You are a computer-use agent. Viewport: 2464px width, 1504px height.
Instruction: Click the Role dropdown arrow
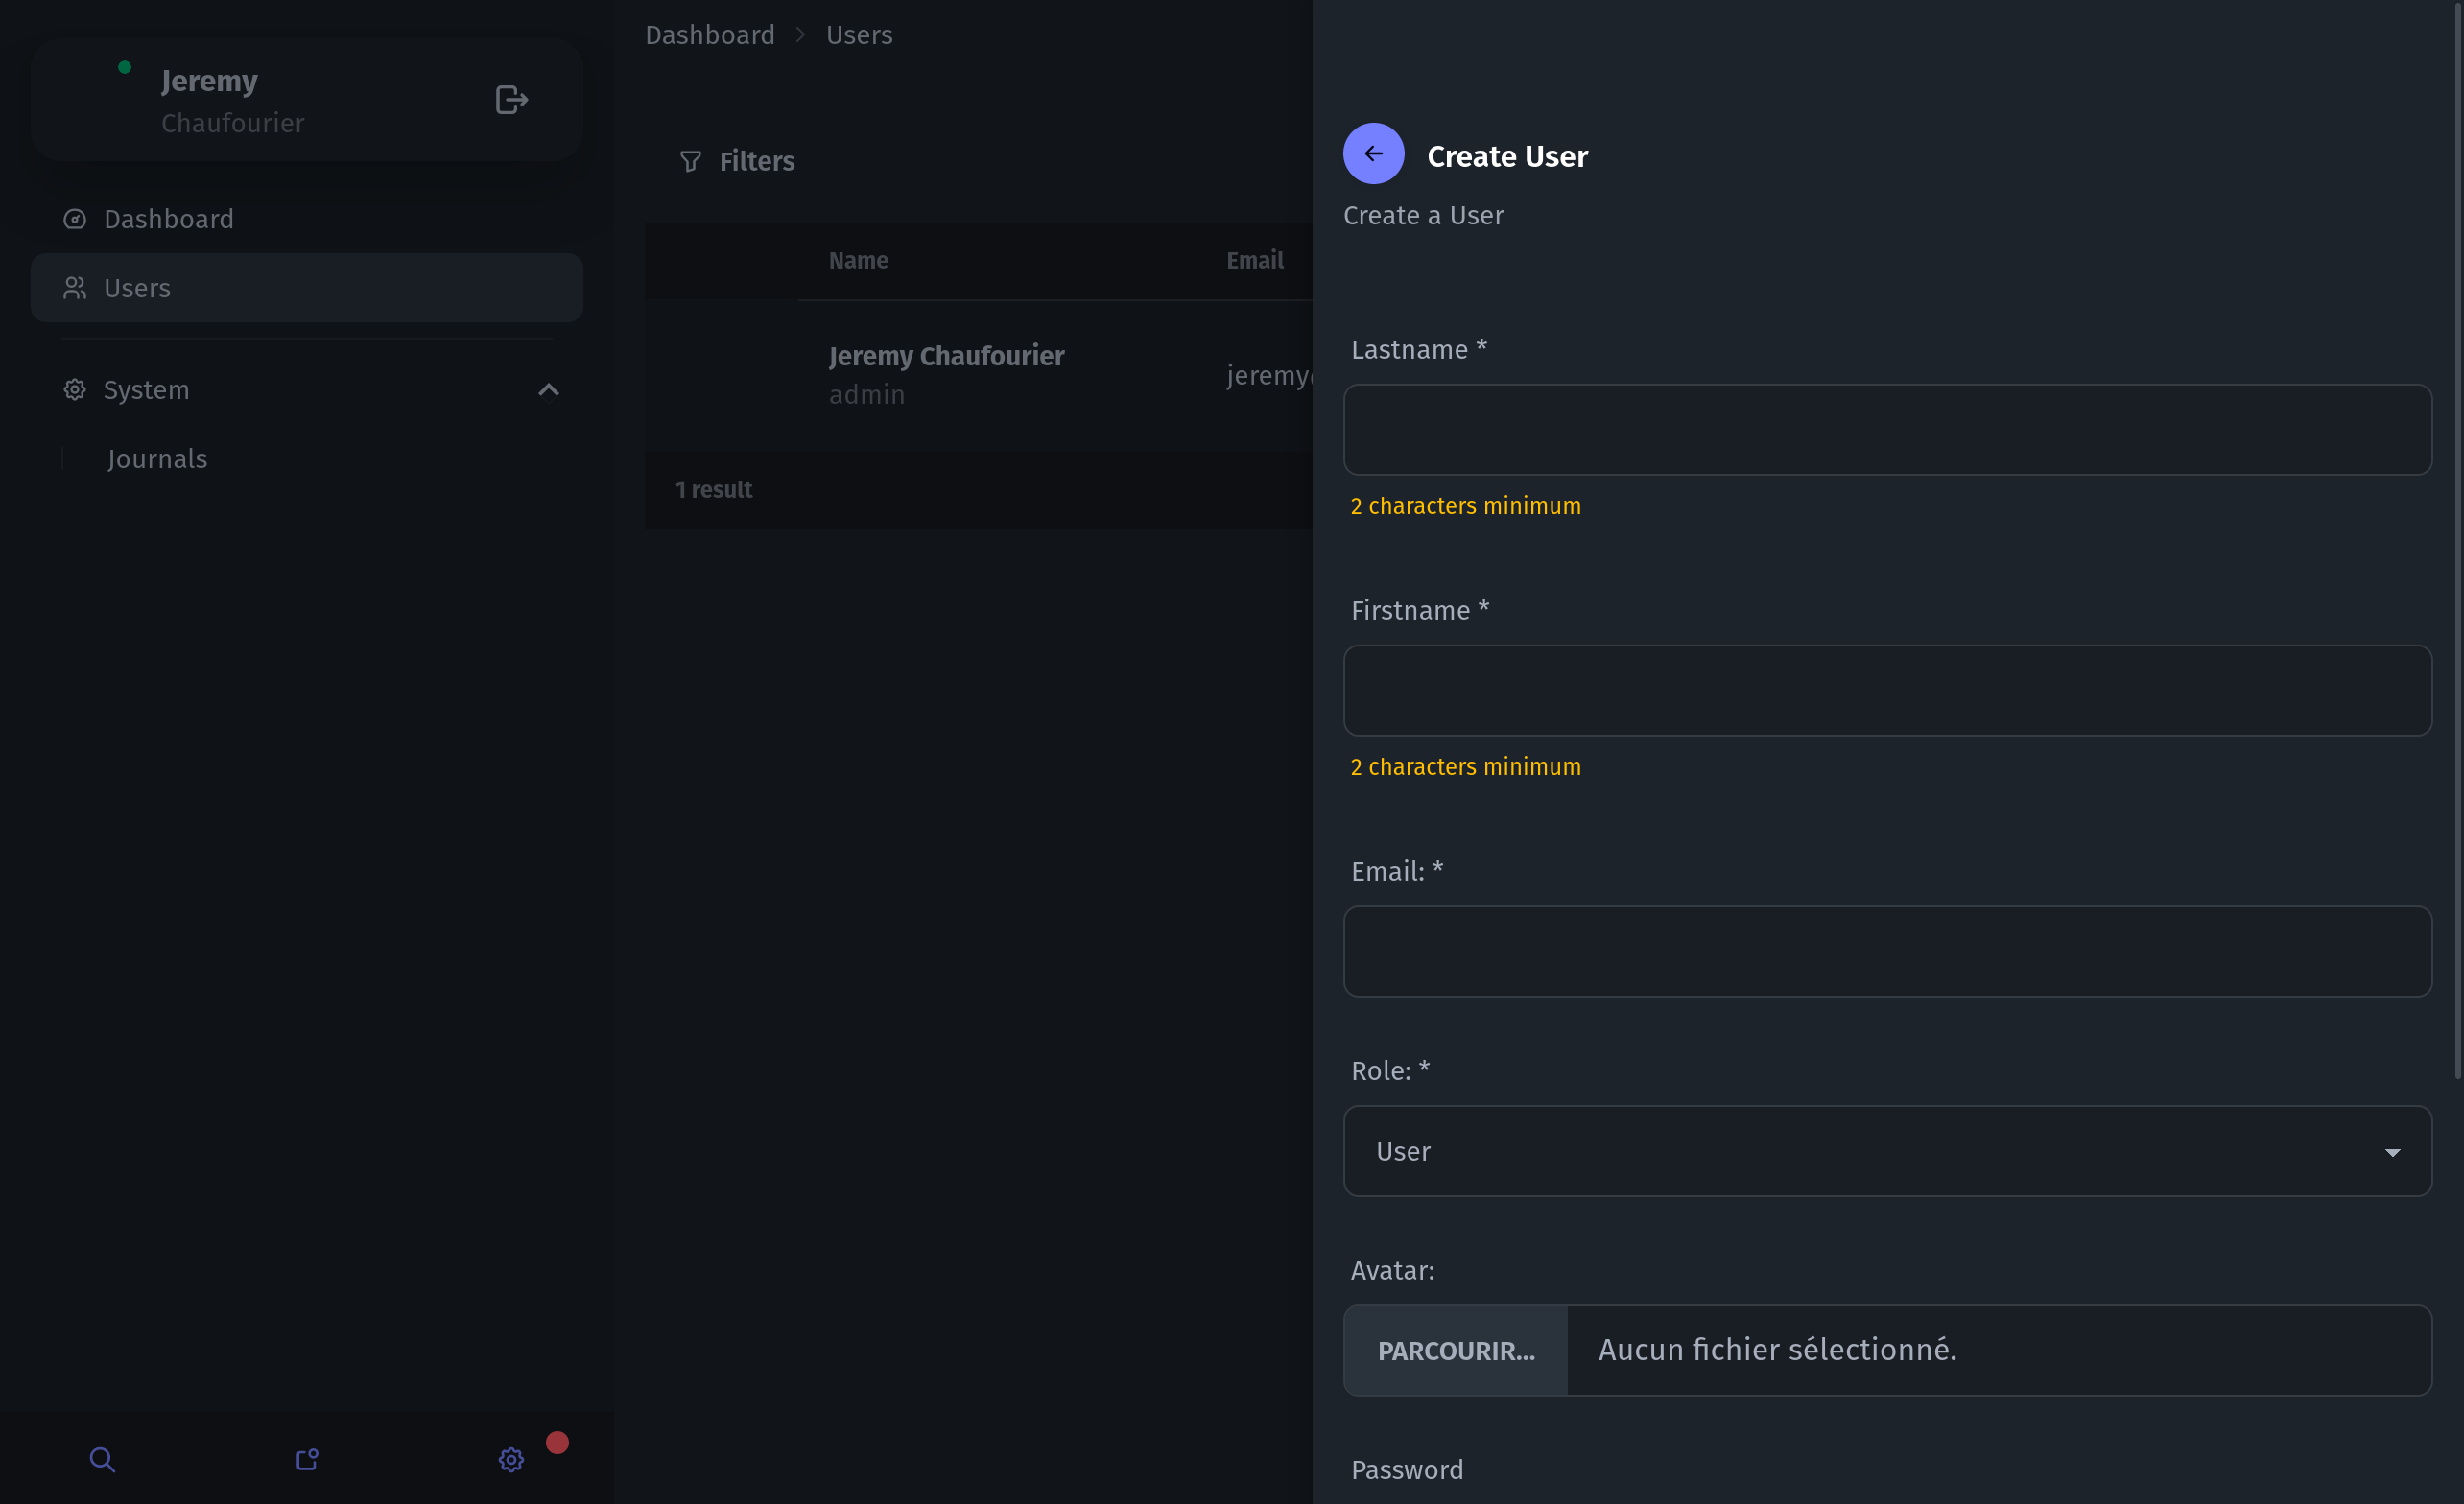pyautogui.click(x=2392, y=1152)
